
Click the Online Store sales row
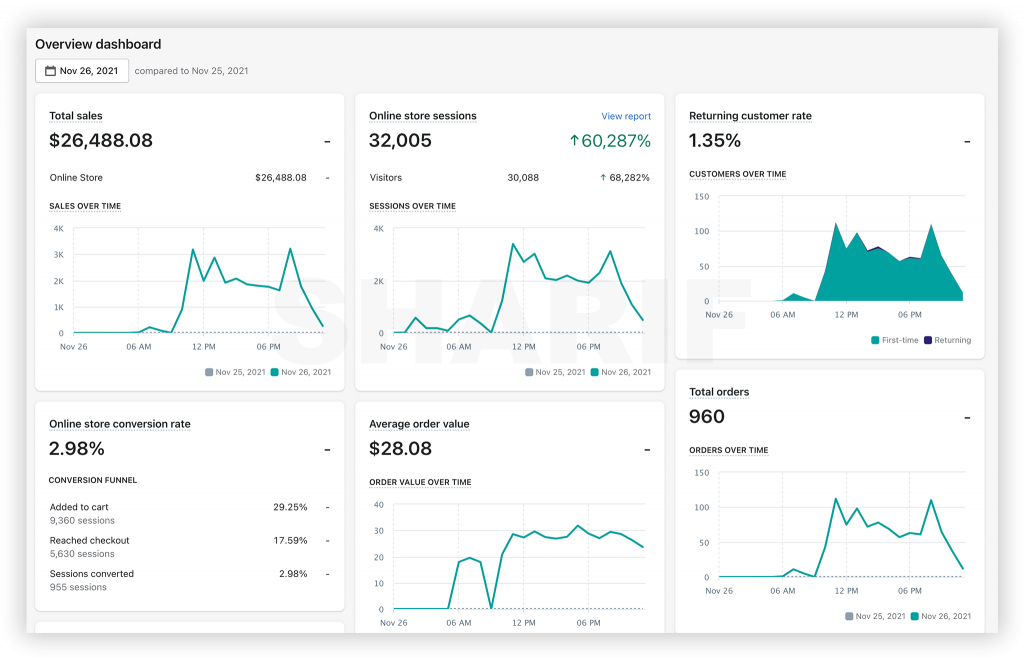[x=189, y=178]
